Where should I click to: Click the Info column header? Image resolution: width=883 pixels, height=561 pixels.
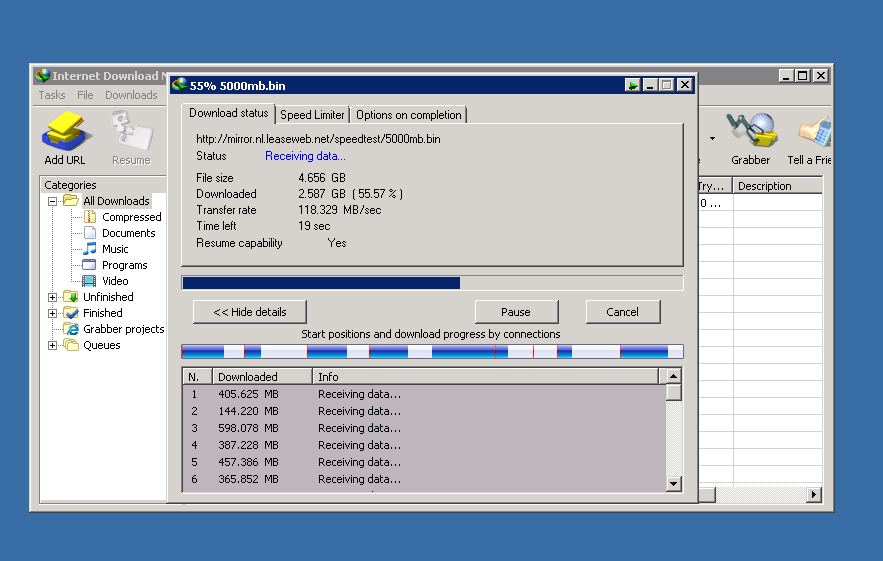click(x=485, y=377)
